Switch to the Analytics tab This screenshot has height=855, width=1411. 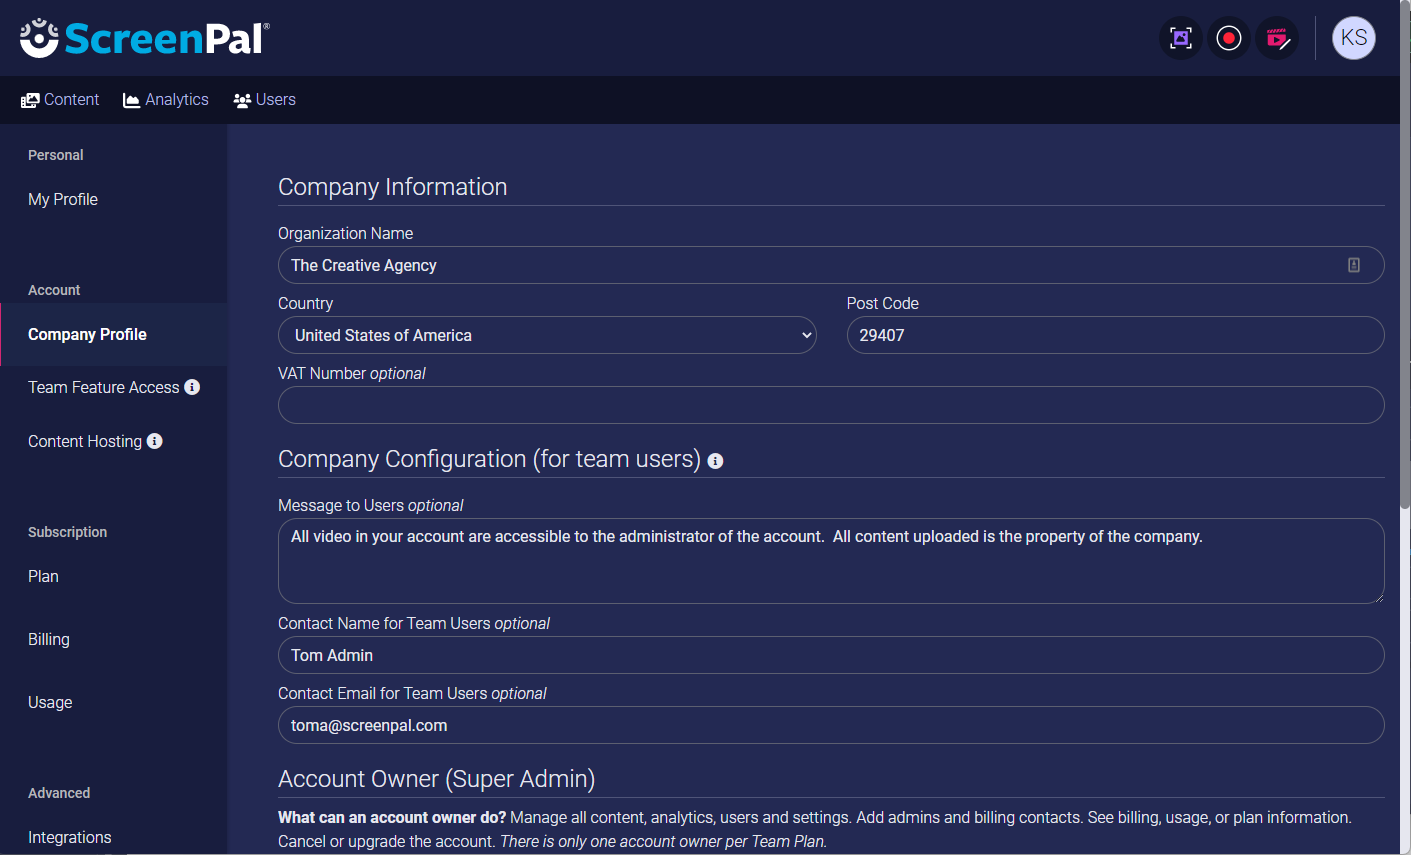(x=166, y=100)
